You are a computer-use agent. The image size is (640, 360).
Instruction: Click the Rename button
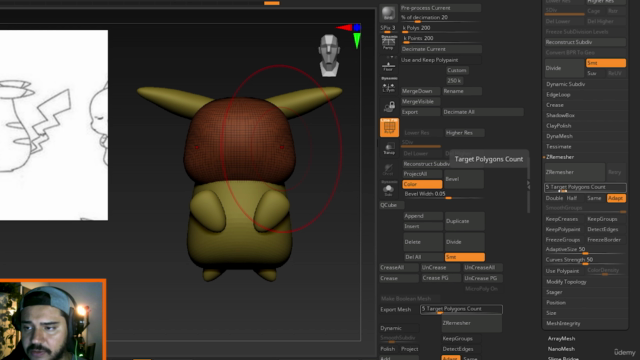462,91
